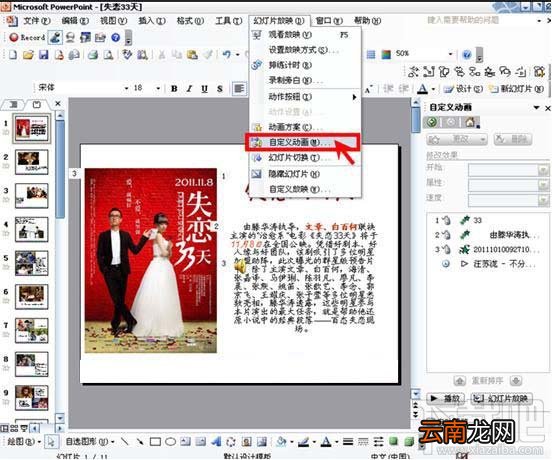Click the 幻灯片放映 button in the task pane
Image resolution: width=552 pixels, height=460 pixels.
click(502, 398)
